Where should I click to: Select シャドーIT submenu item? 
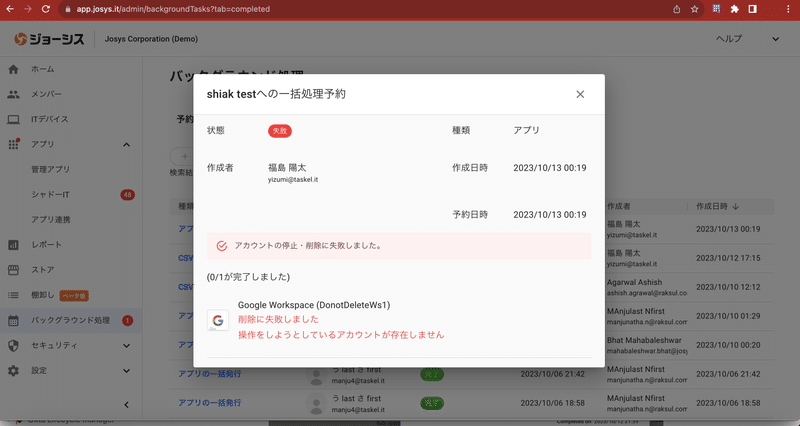(x=51, y=194)
